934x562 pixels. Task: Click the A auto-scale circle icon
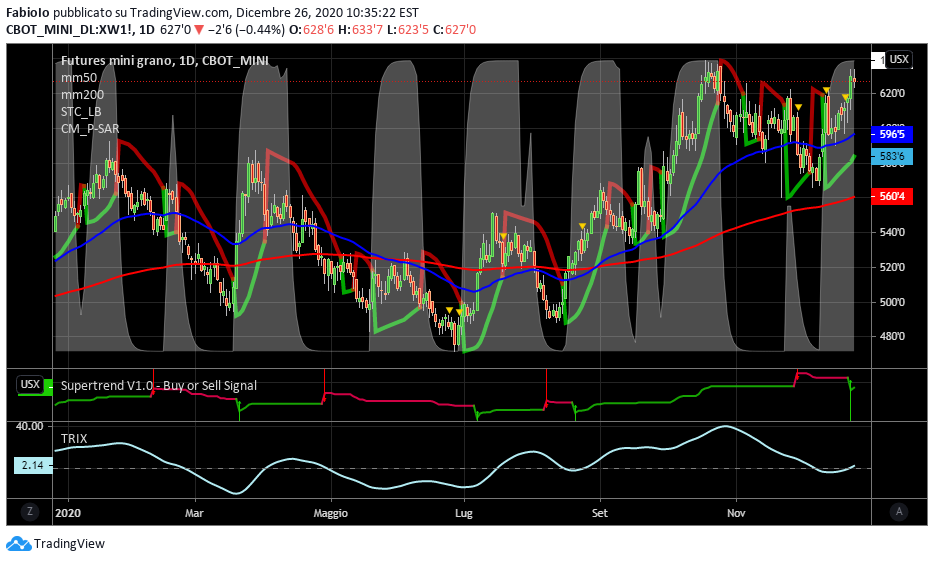pyautogui.click(x=899, y=511)
